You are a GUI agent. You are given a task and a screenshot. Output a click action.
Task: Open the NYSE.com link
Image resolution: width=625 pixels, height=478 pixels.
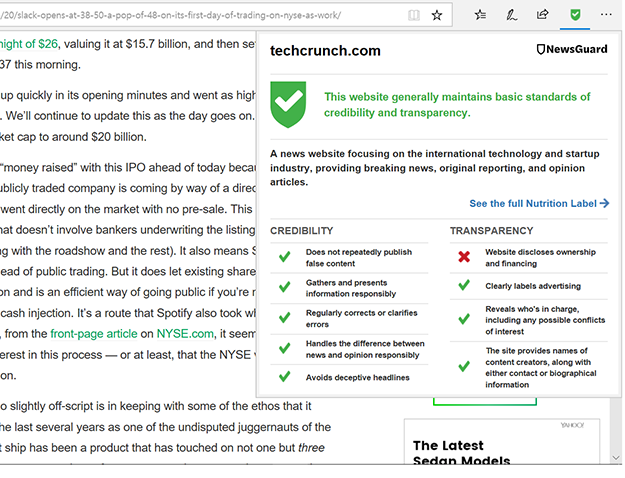[185, 333]
